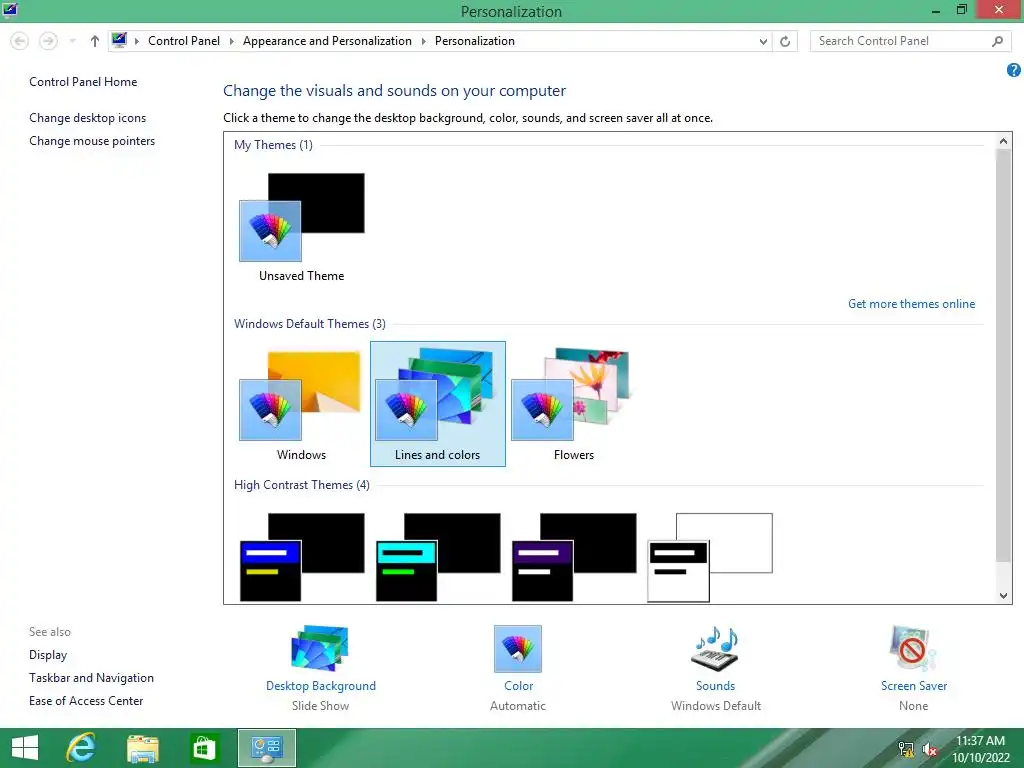Open the Windows Start button
The height and width of the screenshot is (768, 1024).
[25, 748]
